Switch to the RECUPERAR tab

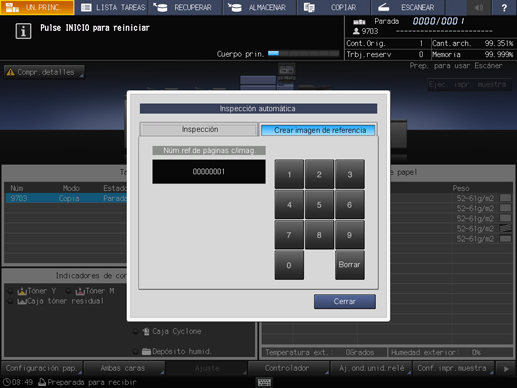[x=185, y=7]
